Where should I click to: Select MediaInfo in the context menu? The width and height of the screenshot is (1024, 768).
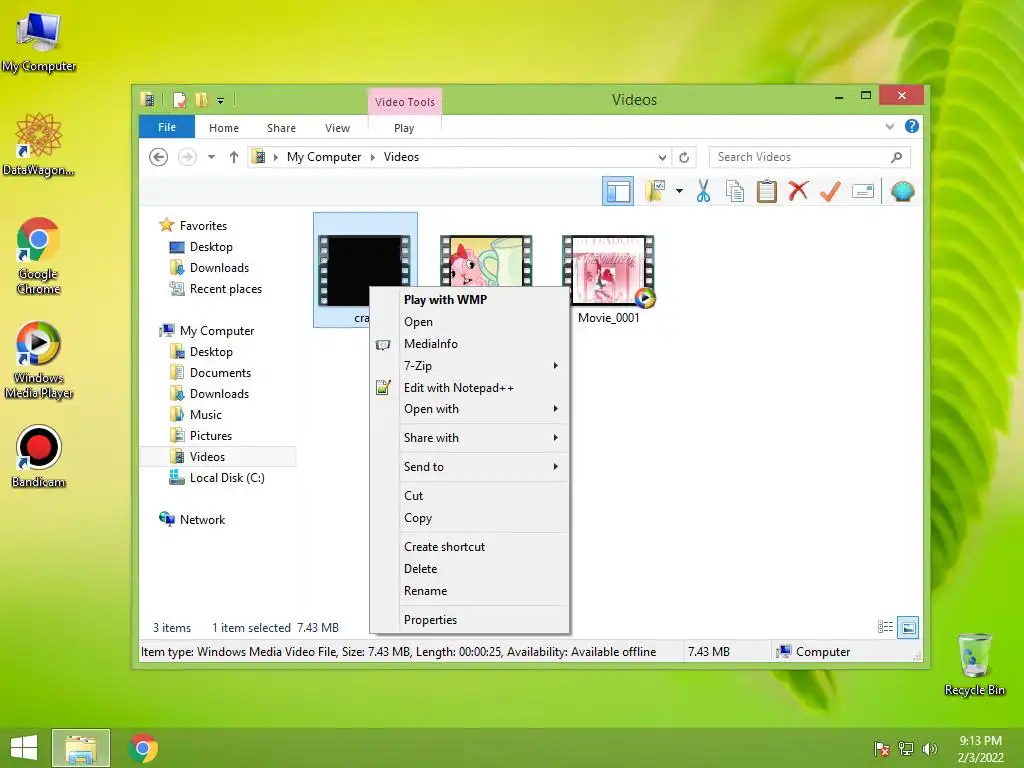click(x=469, y=344)
